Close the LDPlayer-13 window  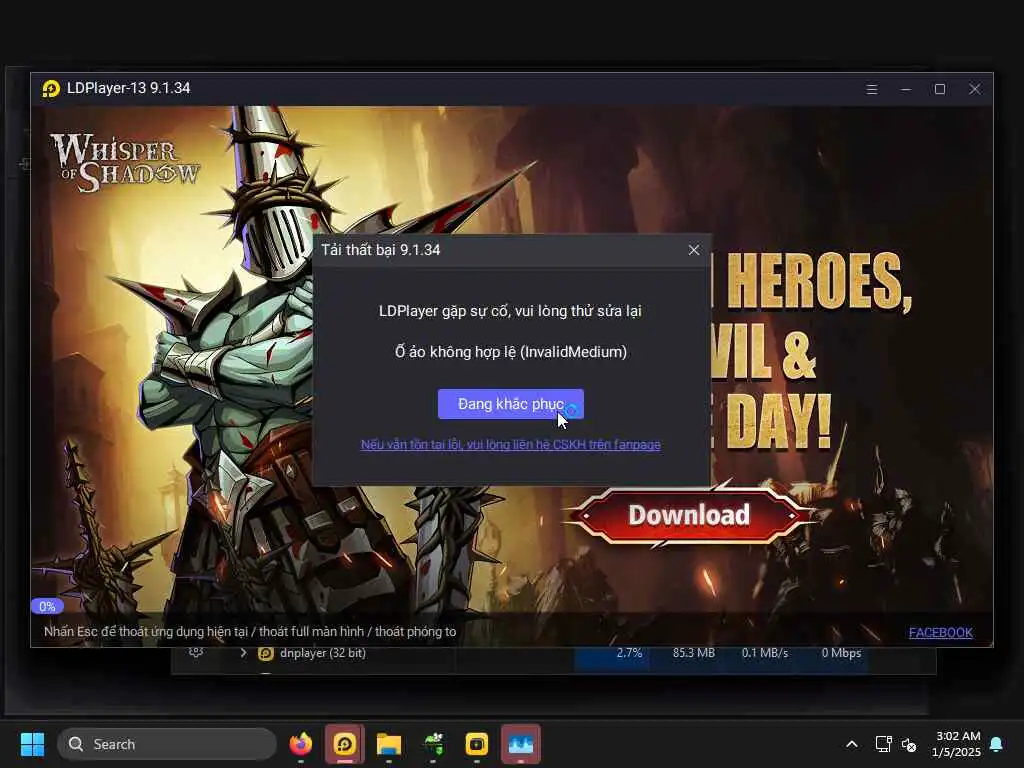point(974,89)
